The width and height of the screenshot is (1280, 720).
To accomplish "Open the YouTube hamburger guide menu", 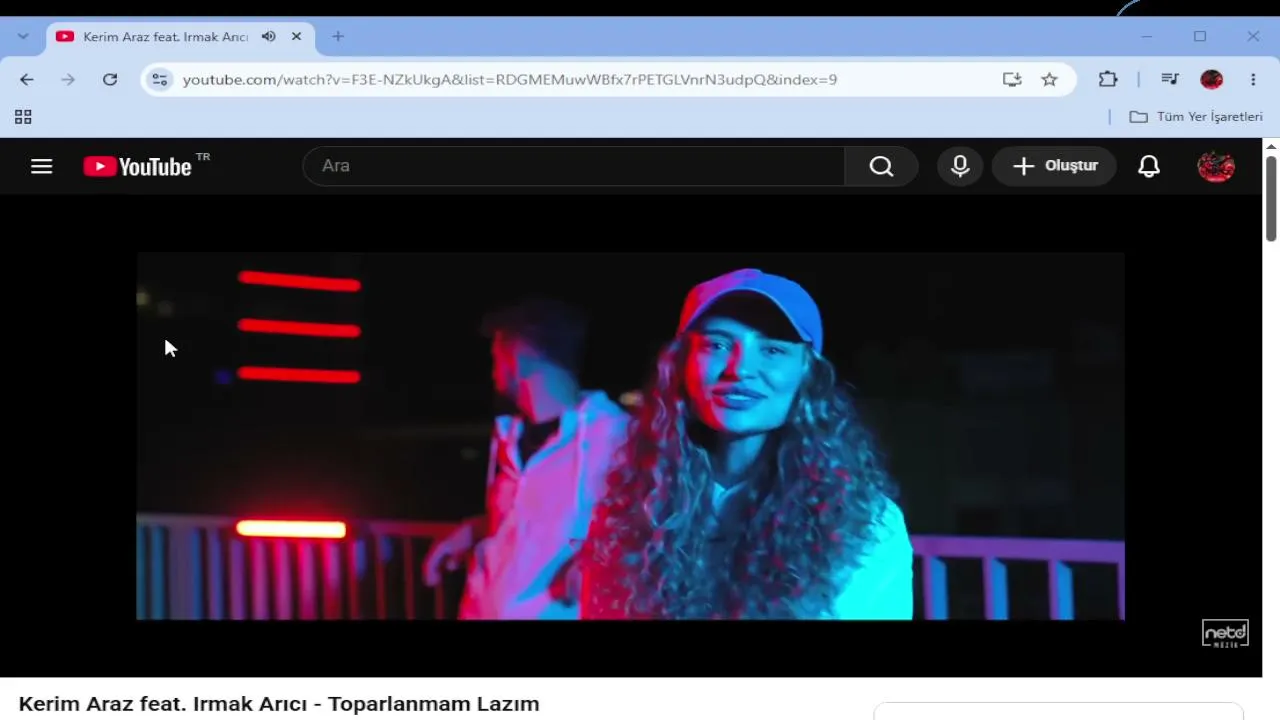I will click(x=41, y=166).
